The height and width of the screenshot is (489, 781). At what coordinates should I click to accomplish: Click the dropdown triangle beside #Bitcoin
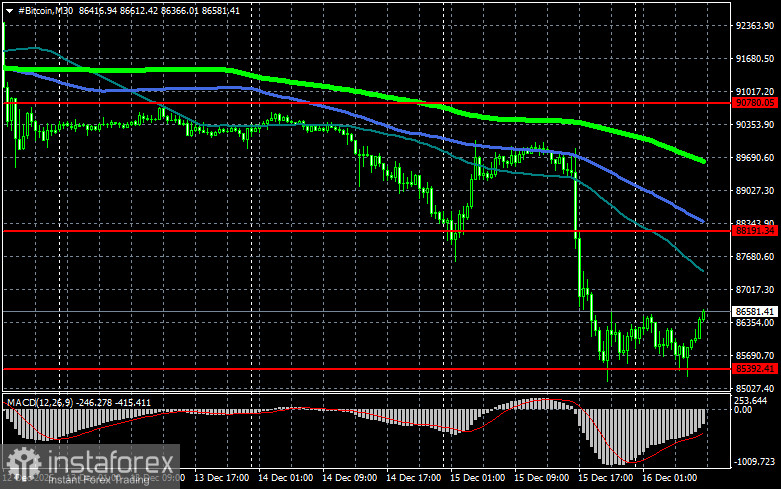pyautogui.click(x=9, y=9)
